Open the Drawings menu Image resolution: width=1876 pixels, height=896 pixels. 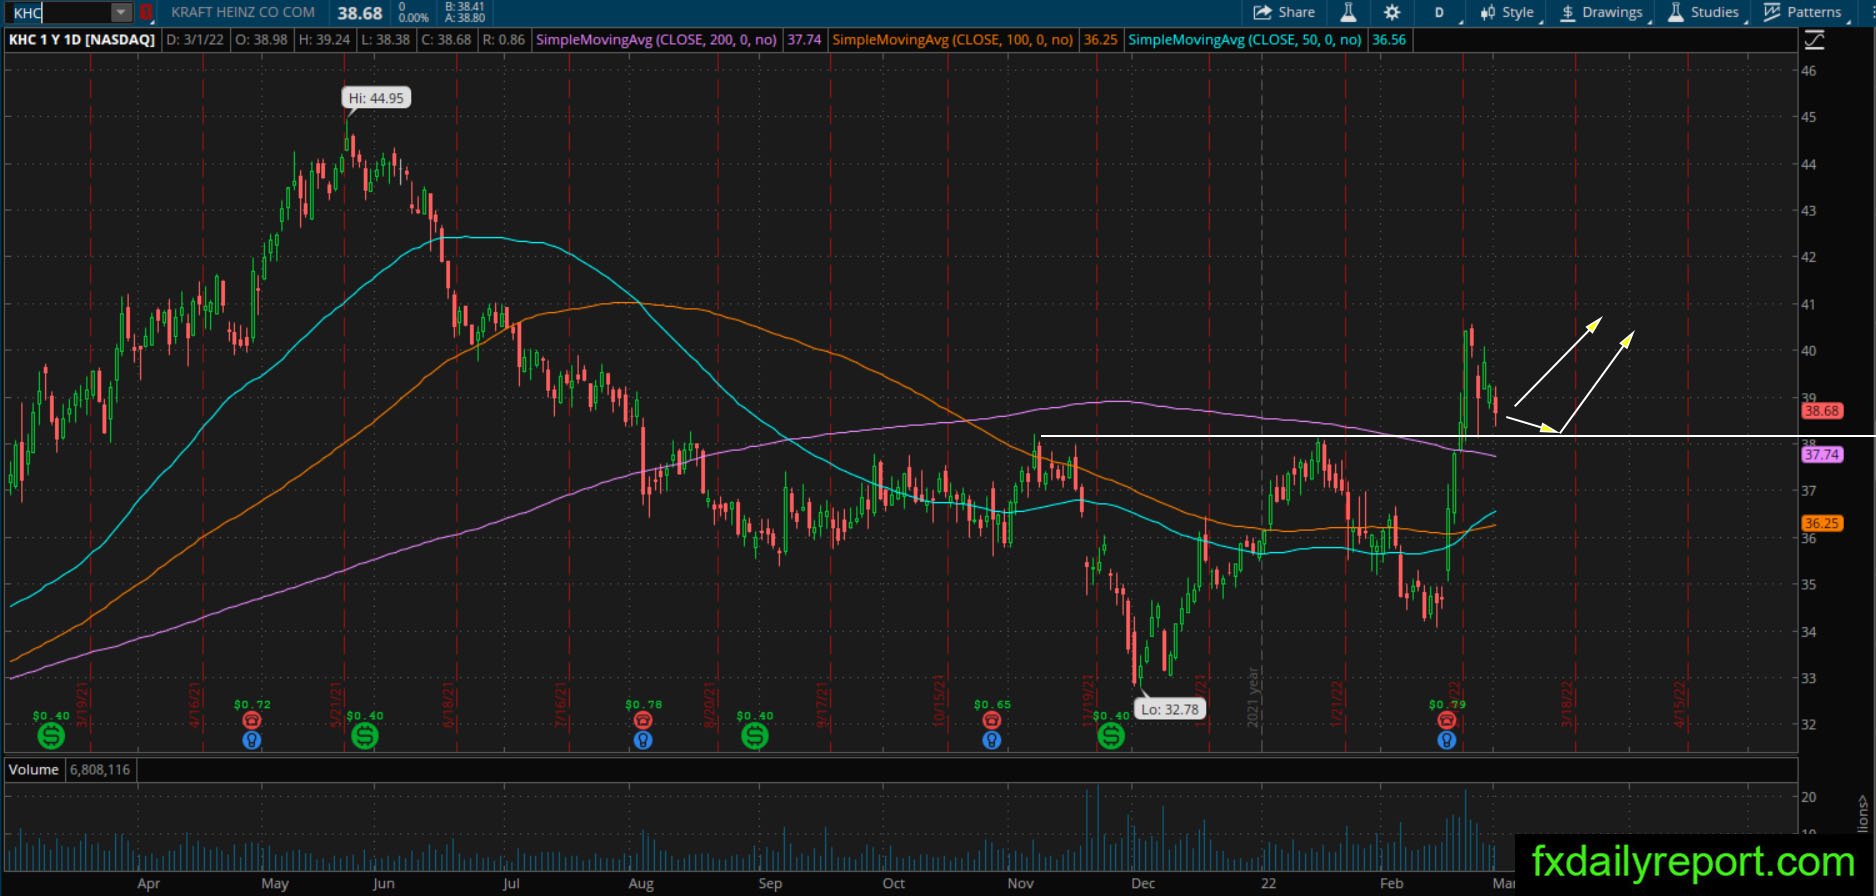pos(1601,12)
